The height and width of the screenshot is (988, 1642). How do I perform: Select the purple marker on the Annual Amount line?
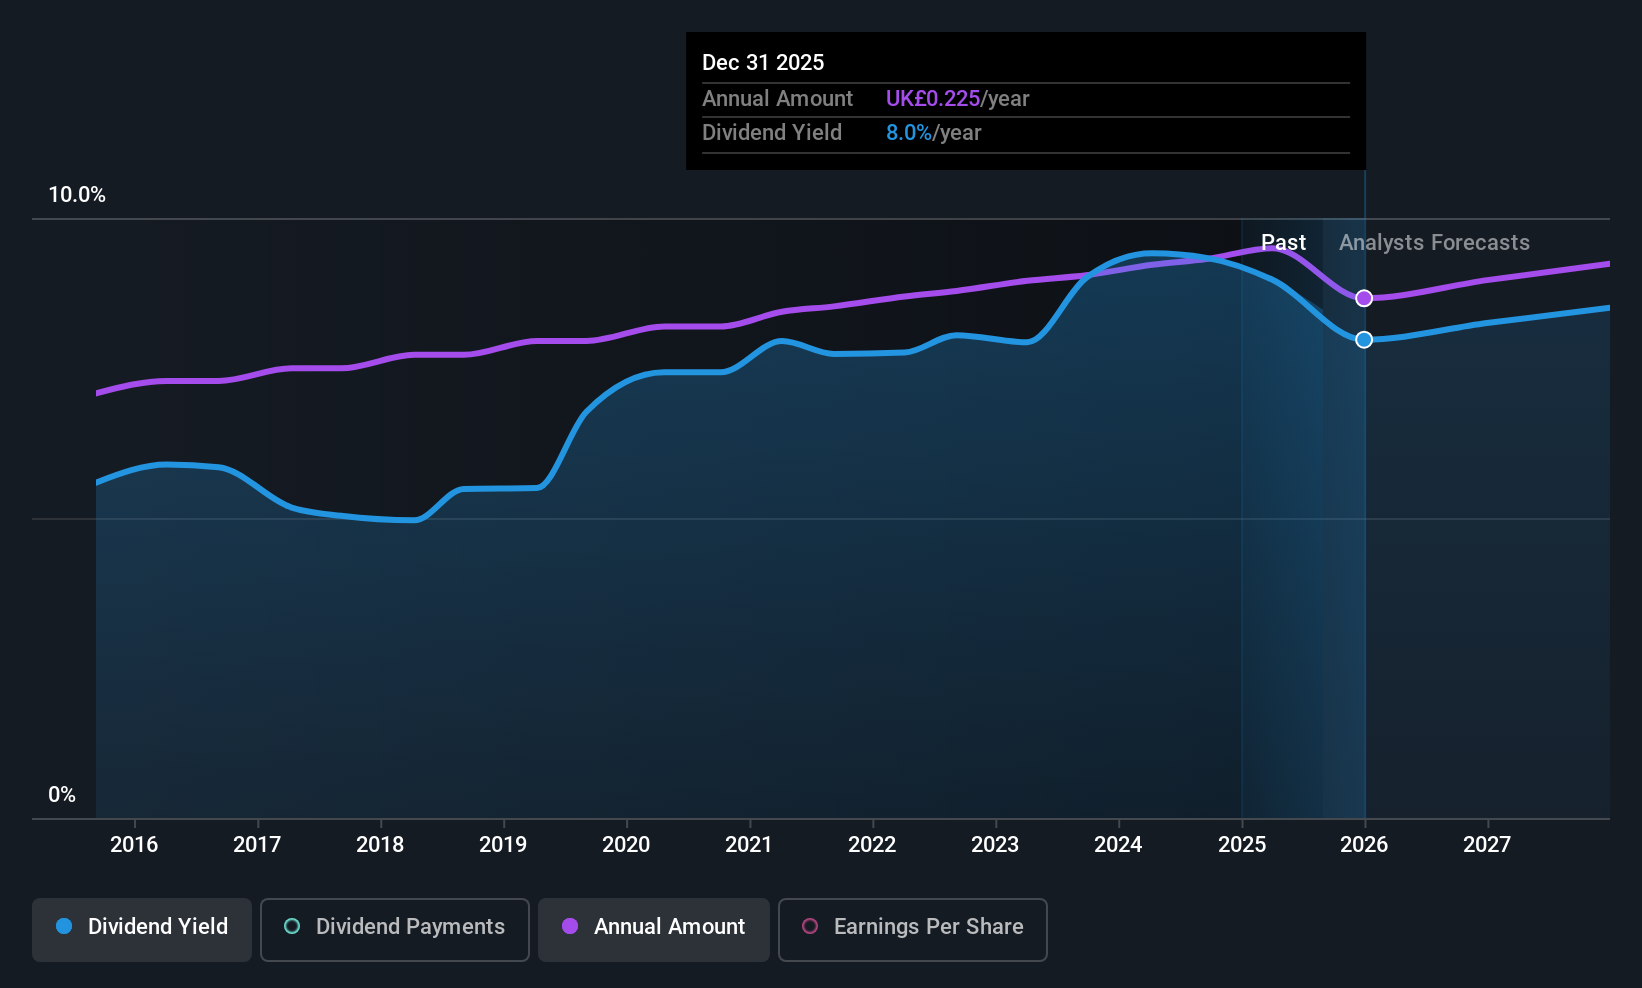1363,297
